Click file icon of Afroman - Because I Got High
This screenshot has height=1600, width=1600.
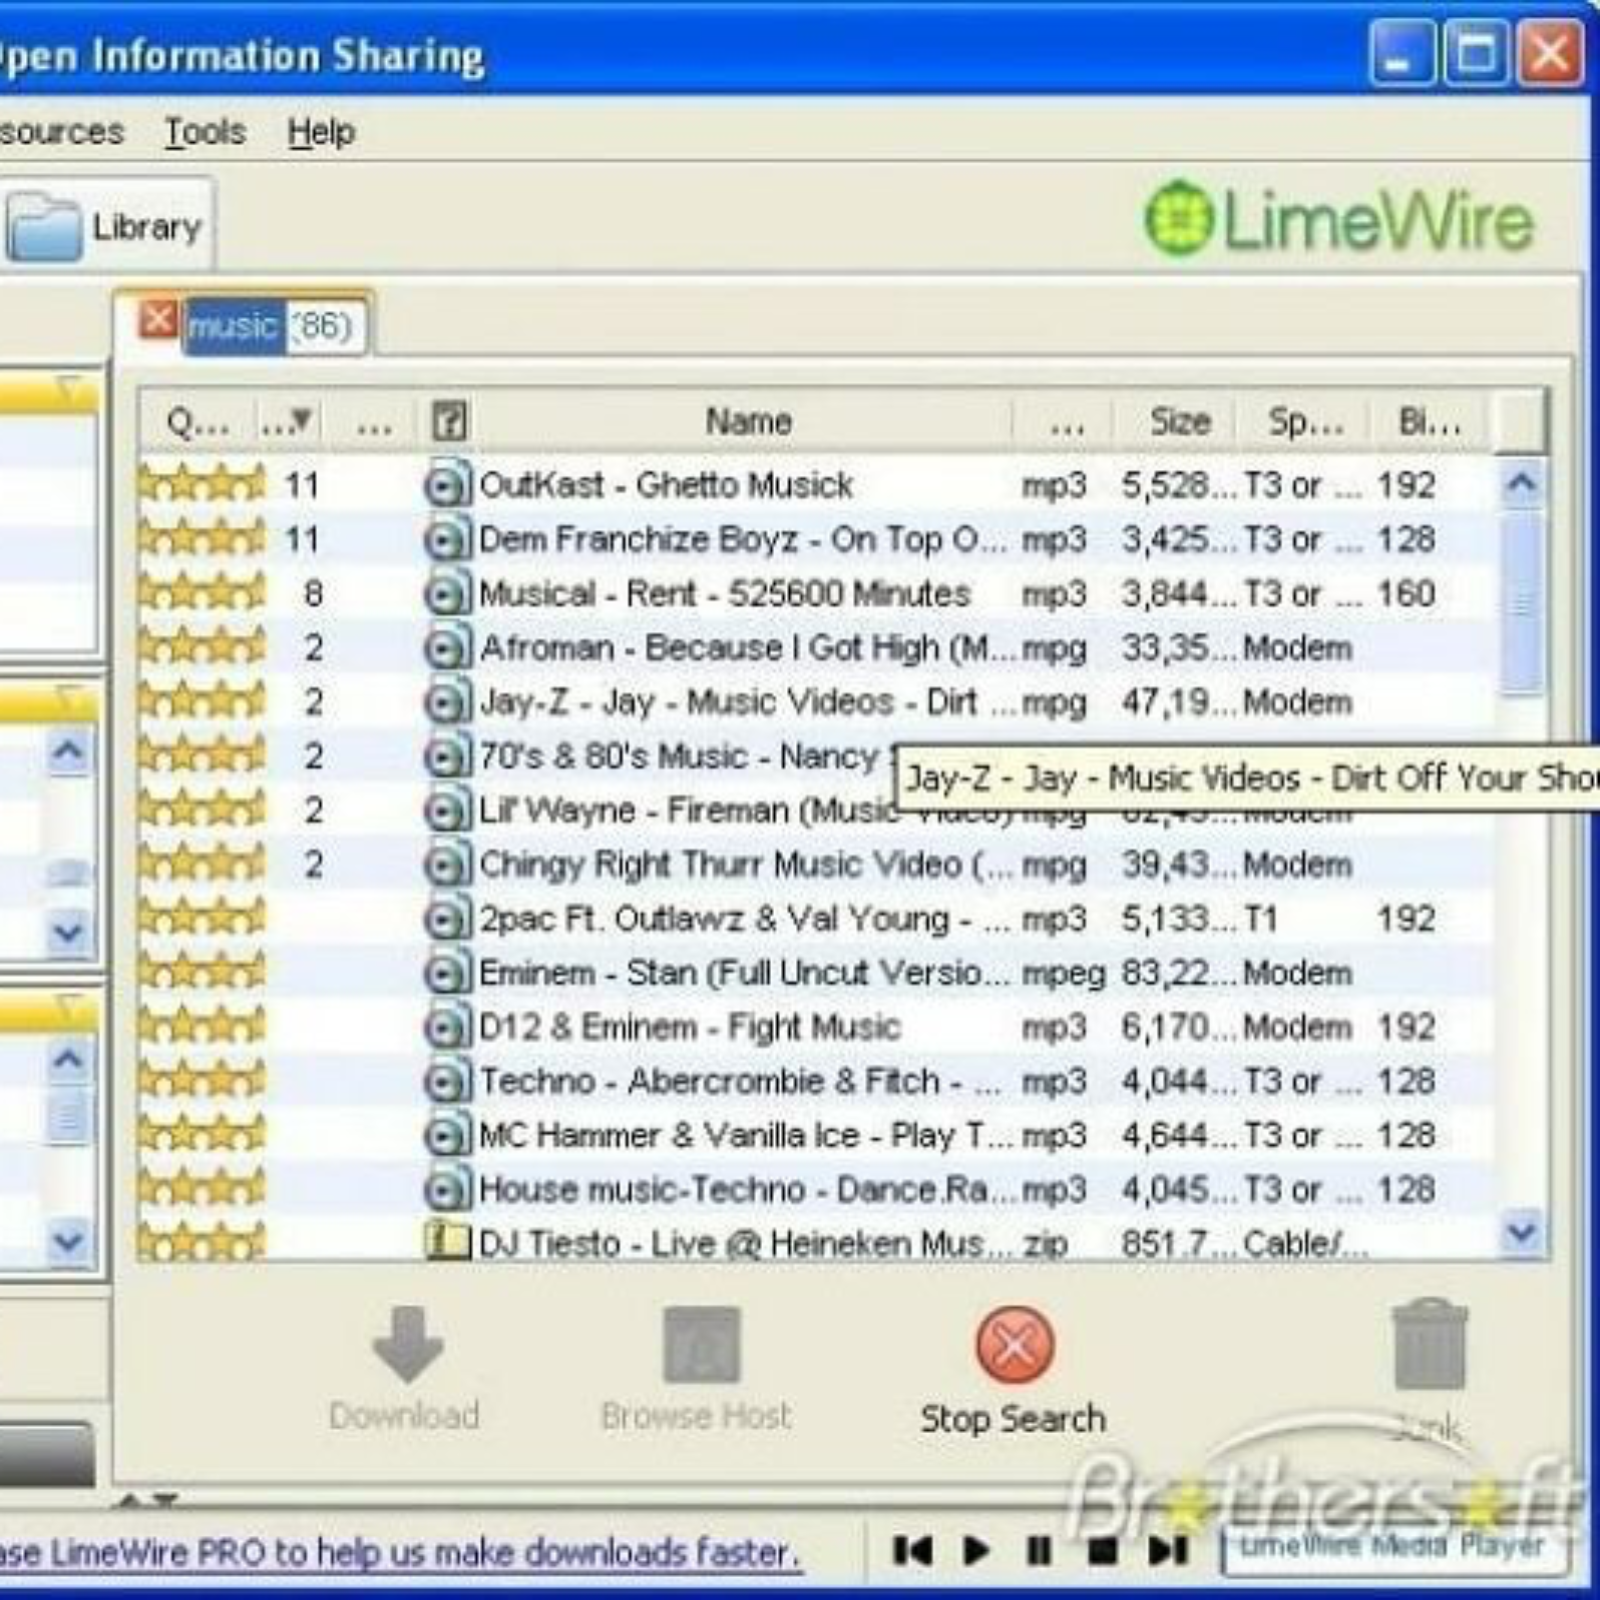tap(447, 648)
